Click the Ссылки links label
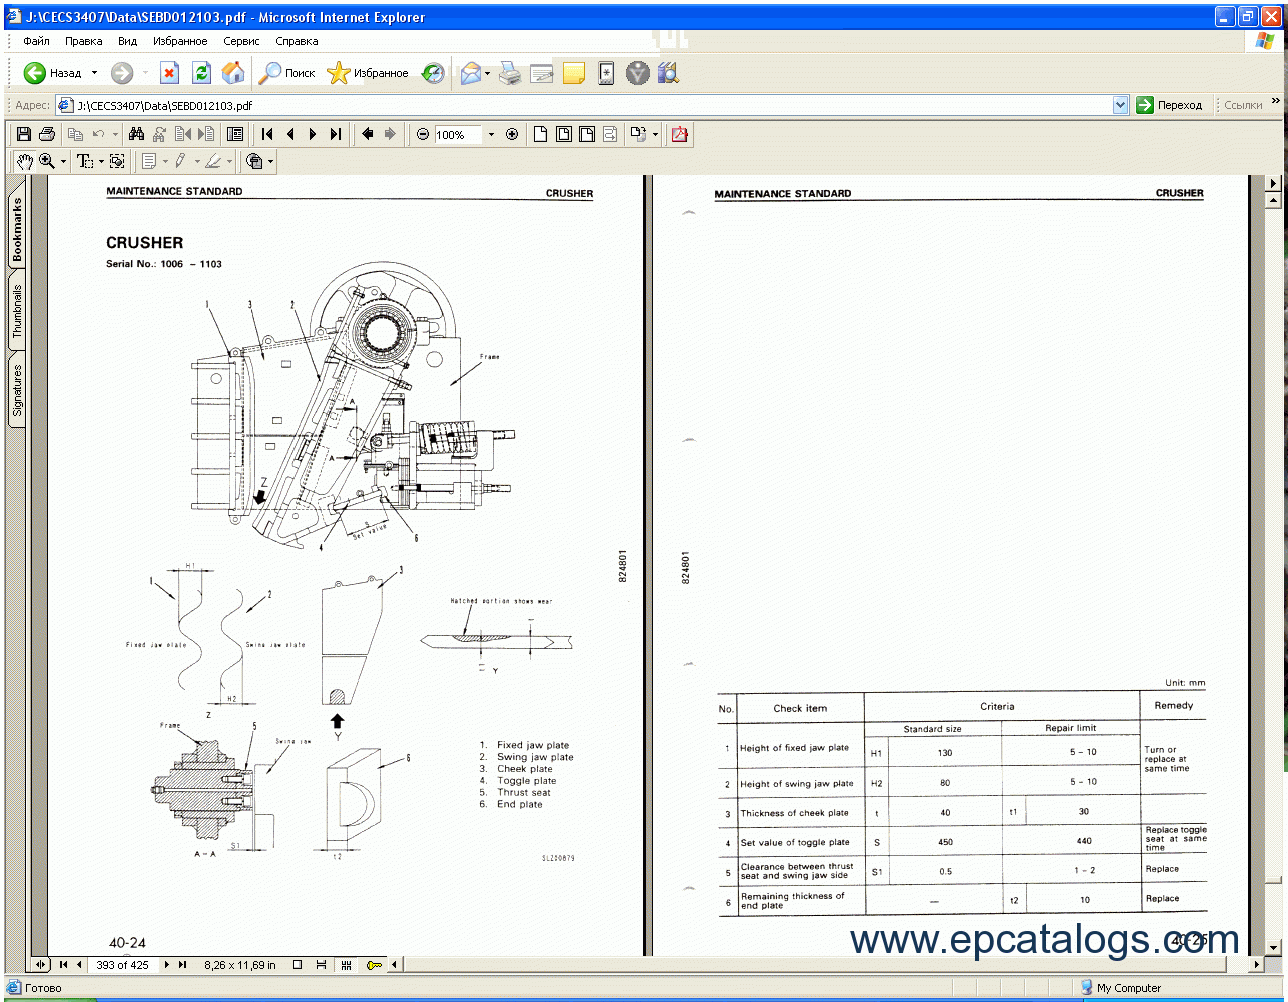 pos(1243,104)
